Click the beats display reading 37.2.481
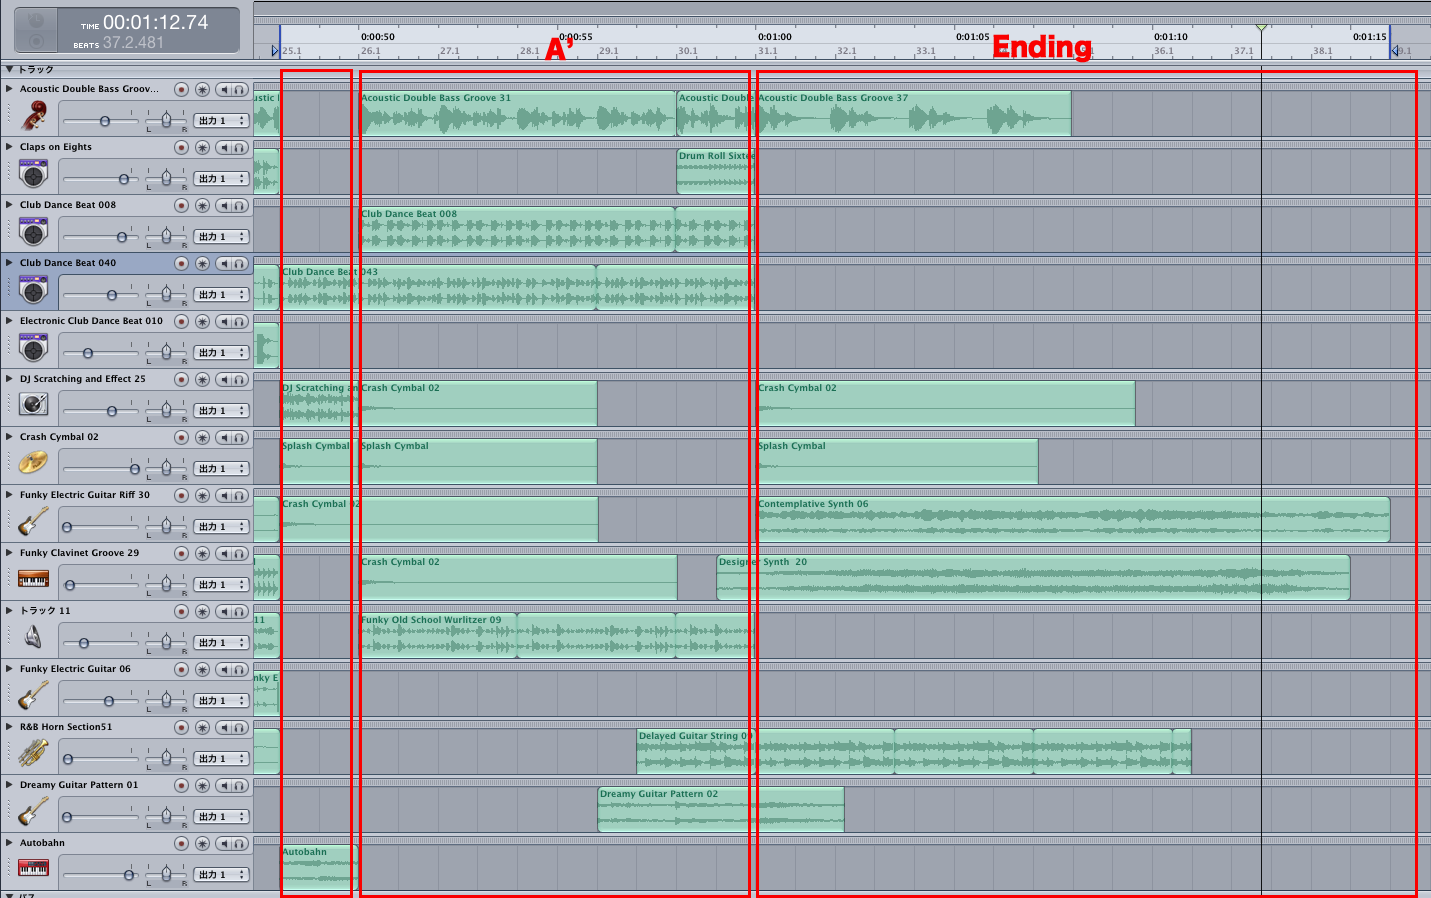Screen dimensions: 1431x898 [133, 43]
